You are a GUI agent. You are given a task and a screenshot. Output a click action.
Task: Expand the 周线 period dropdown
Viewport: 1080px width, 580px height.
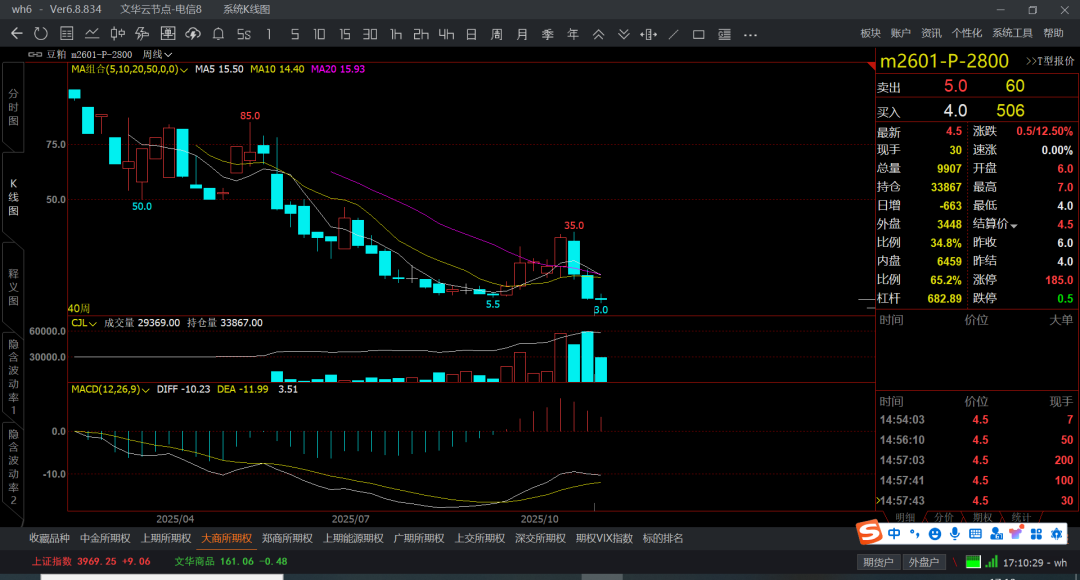point(157,55)
